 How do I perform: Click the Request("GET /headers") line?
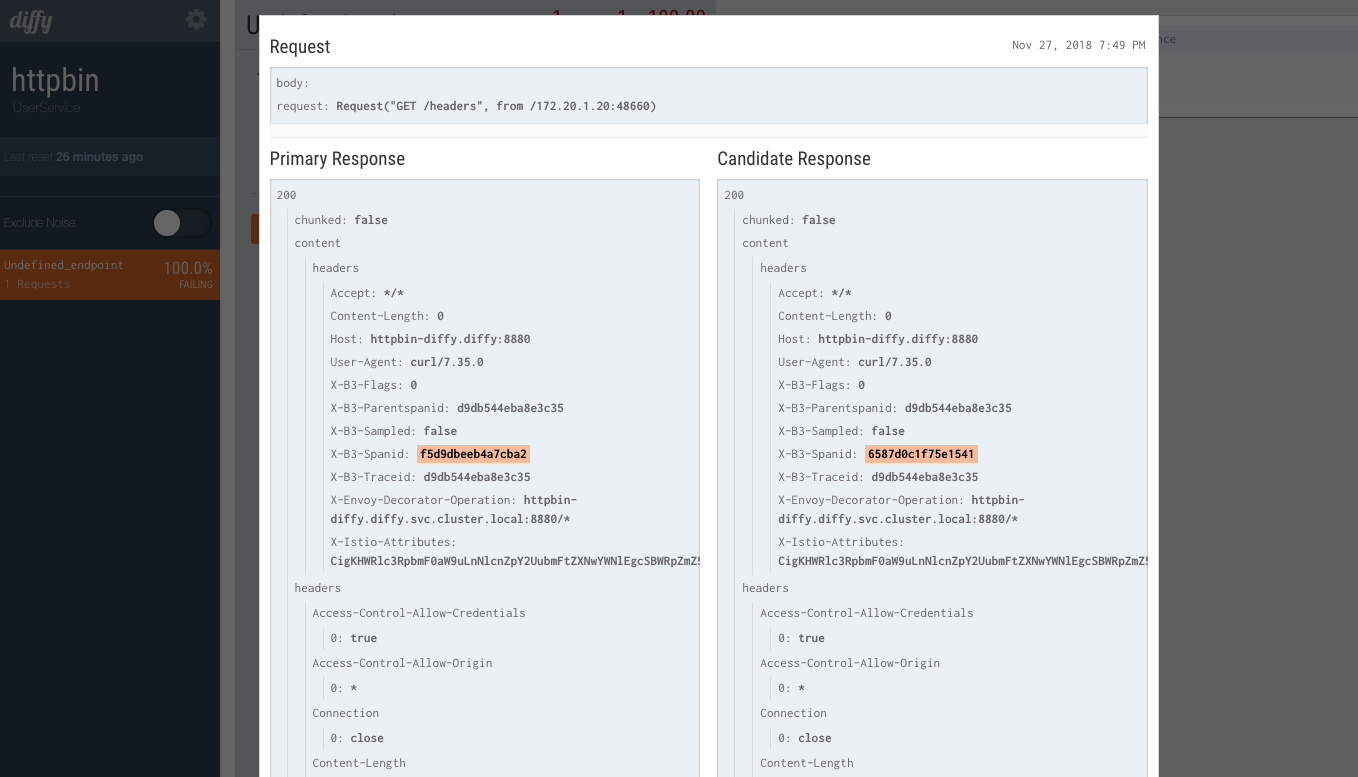(466, 106)
